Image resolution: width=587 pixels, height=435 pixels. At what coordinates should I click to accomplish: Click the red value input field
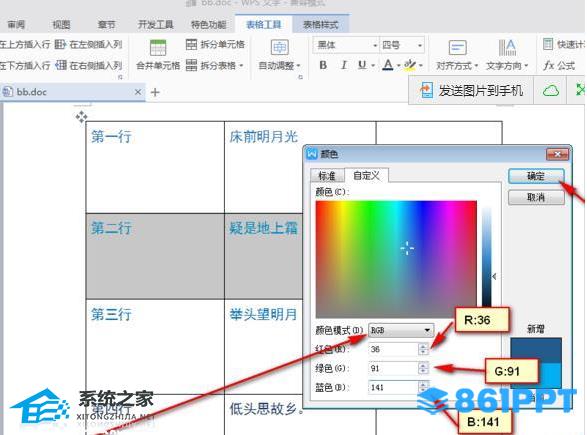point(394,349)
